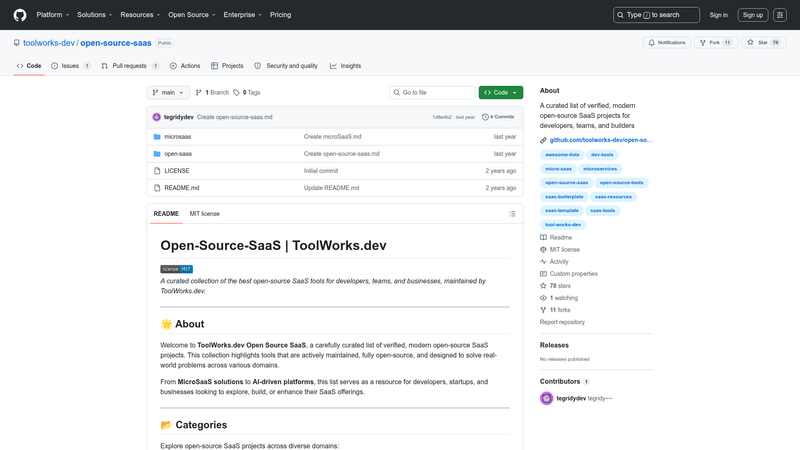Viewport: 800px width, 450px height.
Task: View the 78 stars link
Action: (555, 286)
